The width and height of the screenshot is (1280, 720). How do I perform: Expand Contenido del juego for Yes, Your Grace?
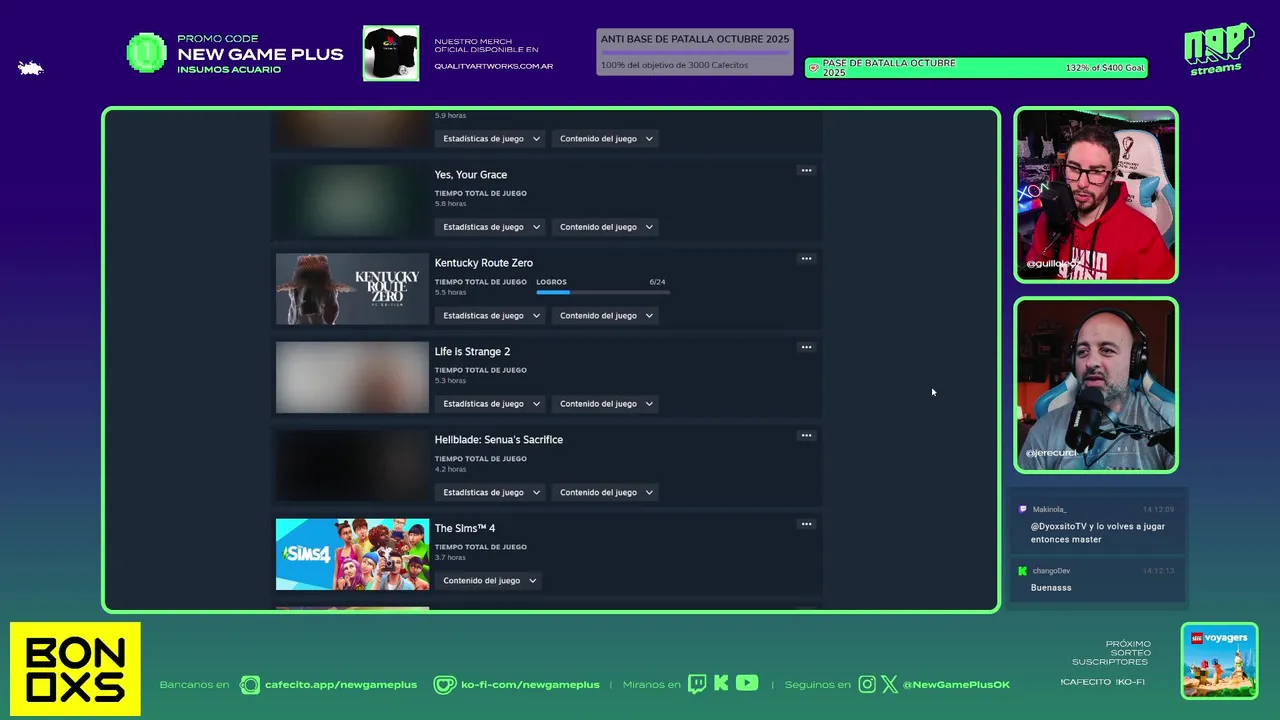(605, 227)
